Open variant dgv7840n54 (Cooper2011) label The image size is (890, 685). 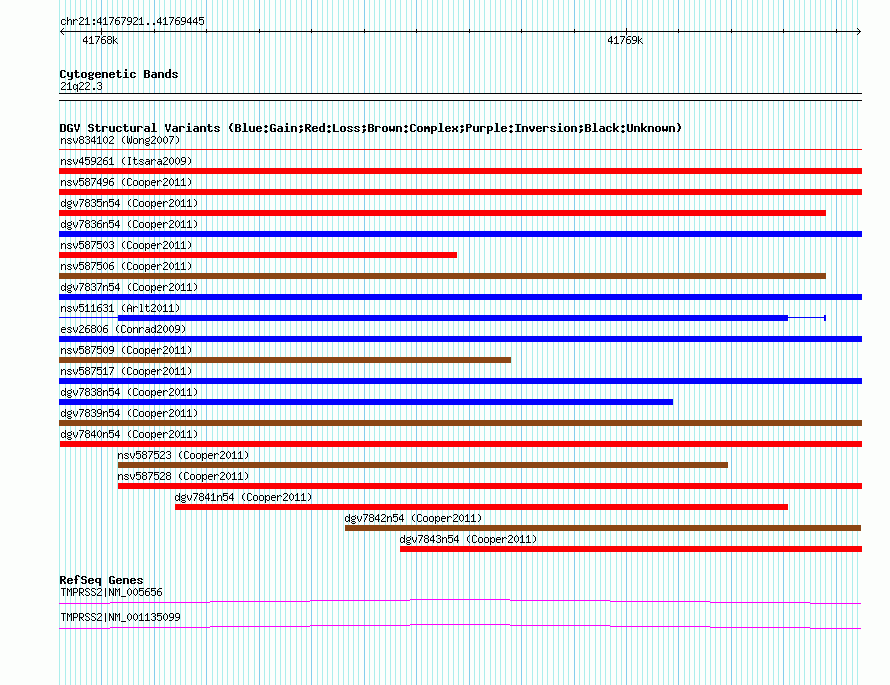tap(129, 434)
